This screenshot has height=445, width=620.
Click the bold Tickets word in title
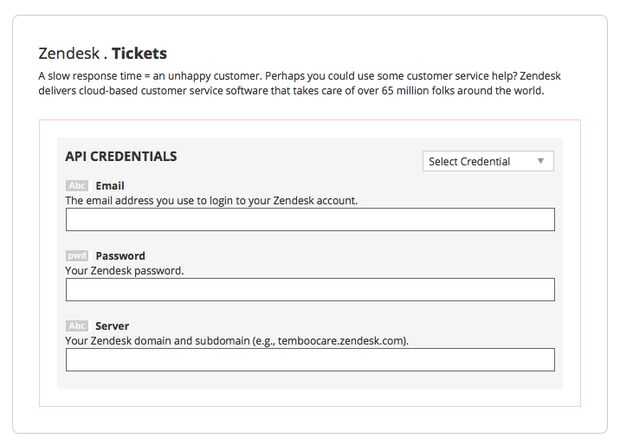139,53
